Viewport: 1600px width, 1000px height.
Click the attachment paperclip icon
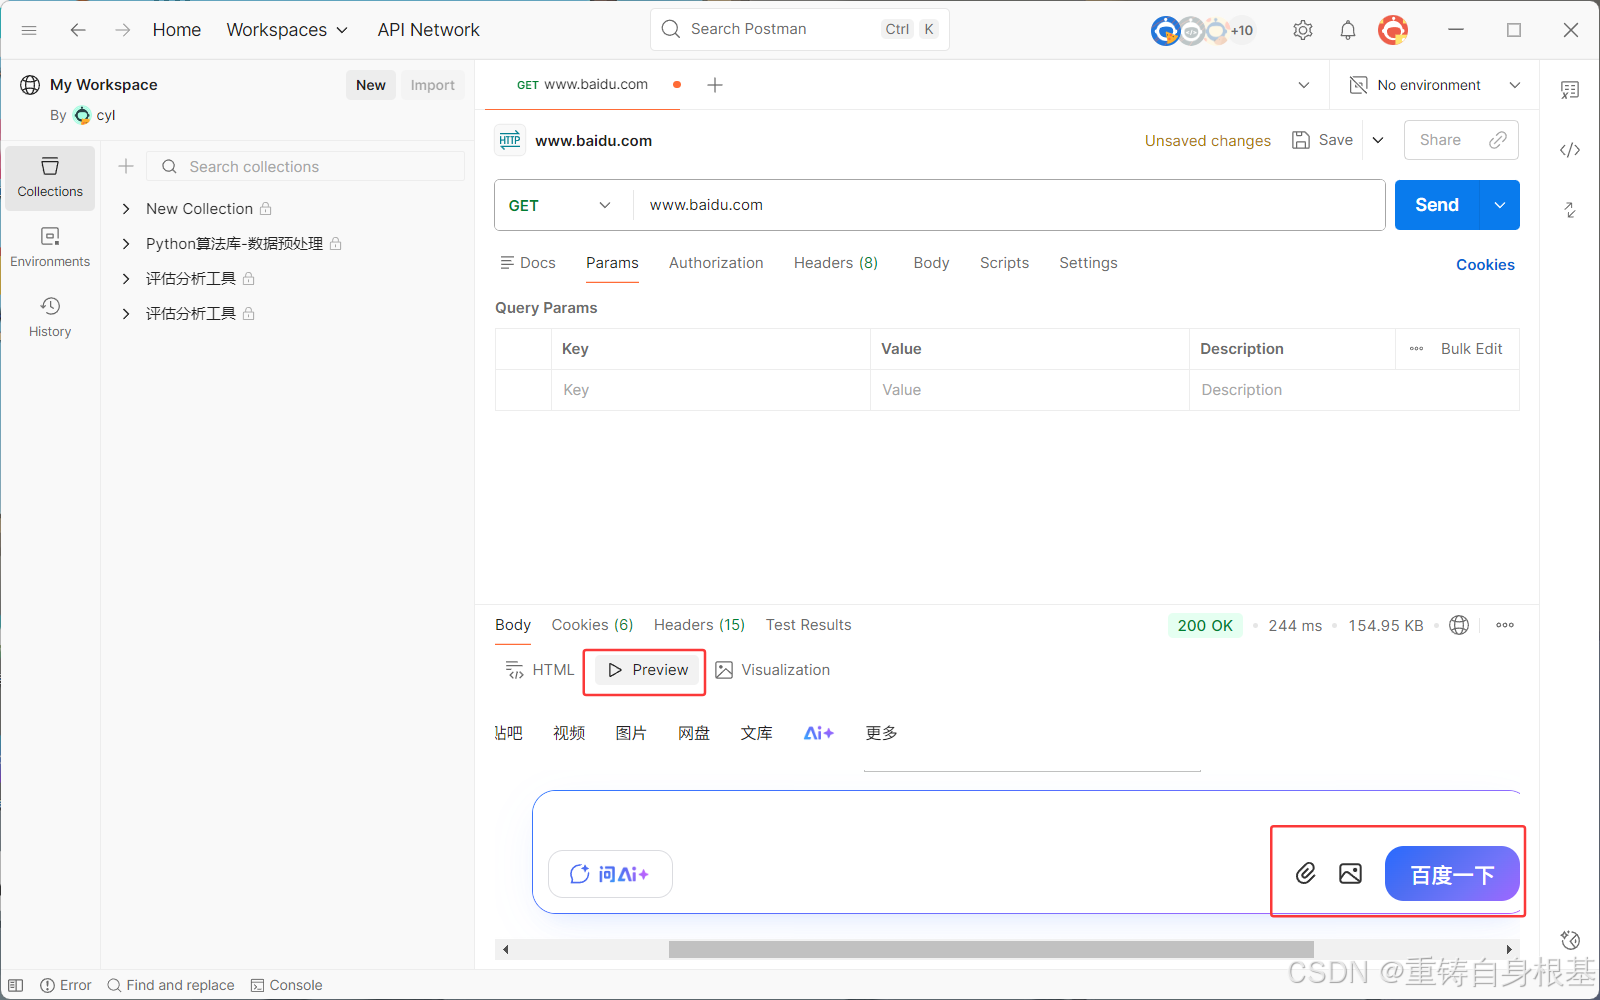click(1306, 873)
